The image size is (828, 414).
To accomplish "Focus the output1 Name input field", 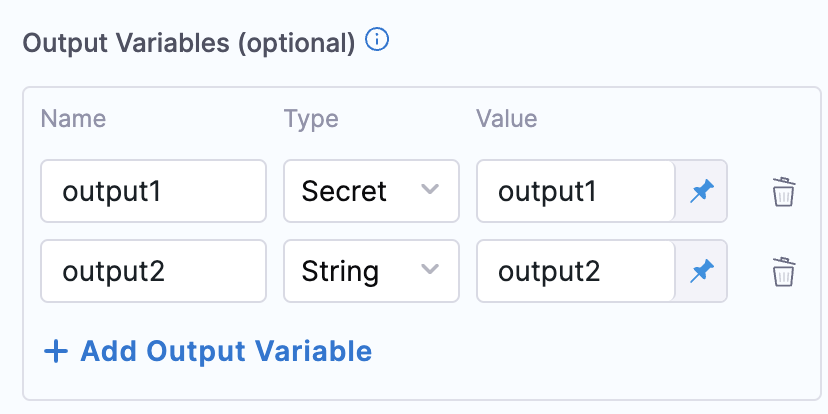I will pos(153,191).
